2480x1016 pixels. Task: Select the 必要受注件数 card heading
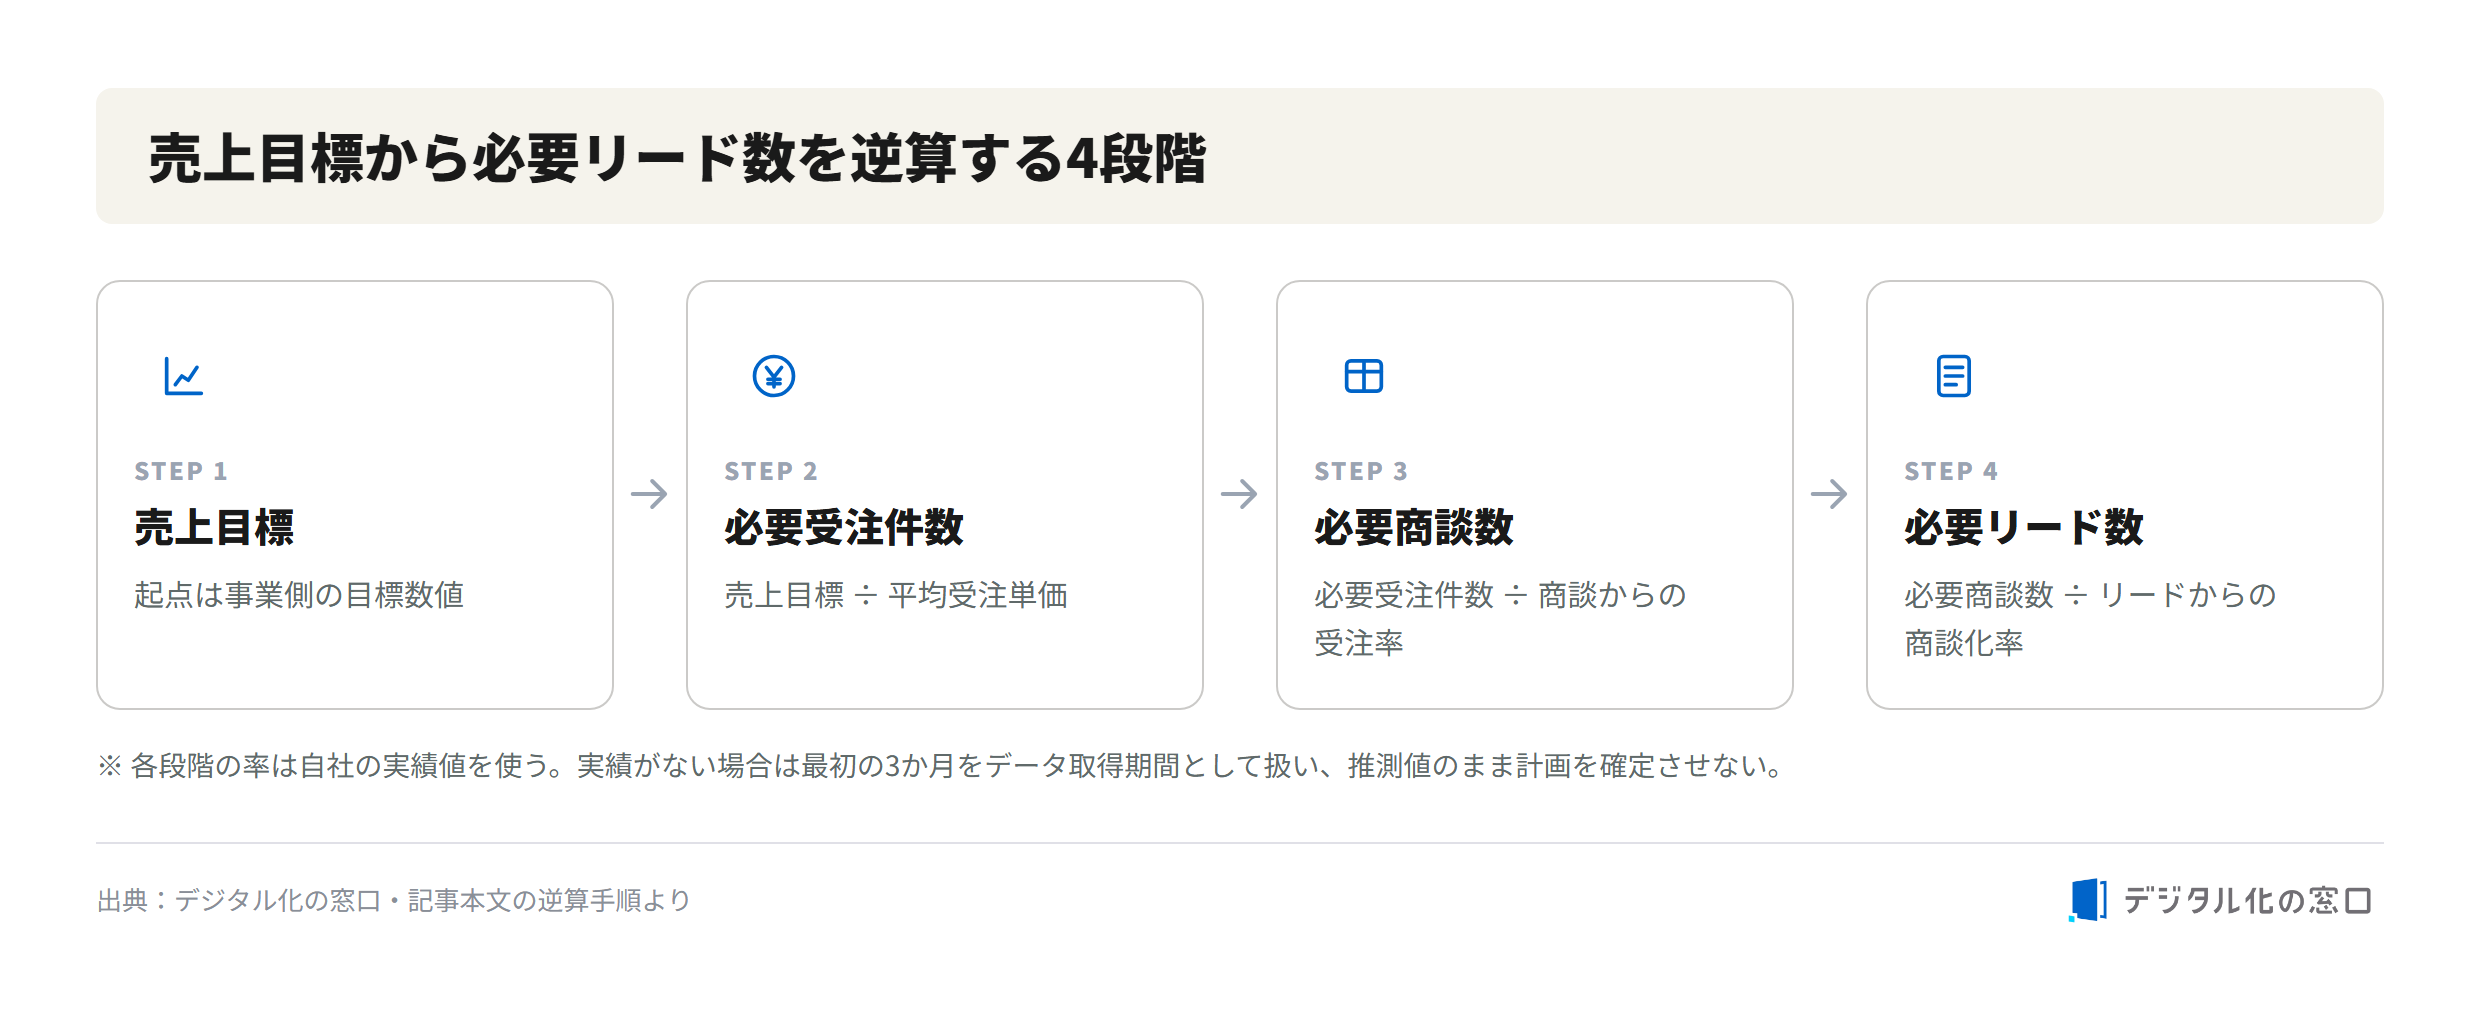(844, 527)
